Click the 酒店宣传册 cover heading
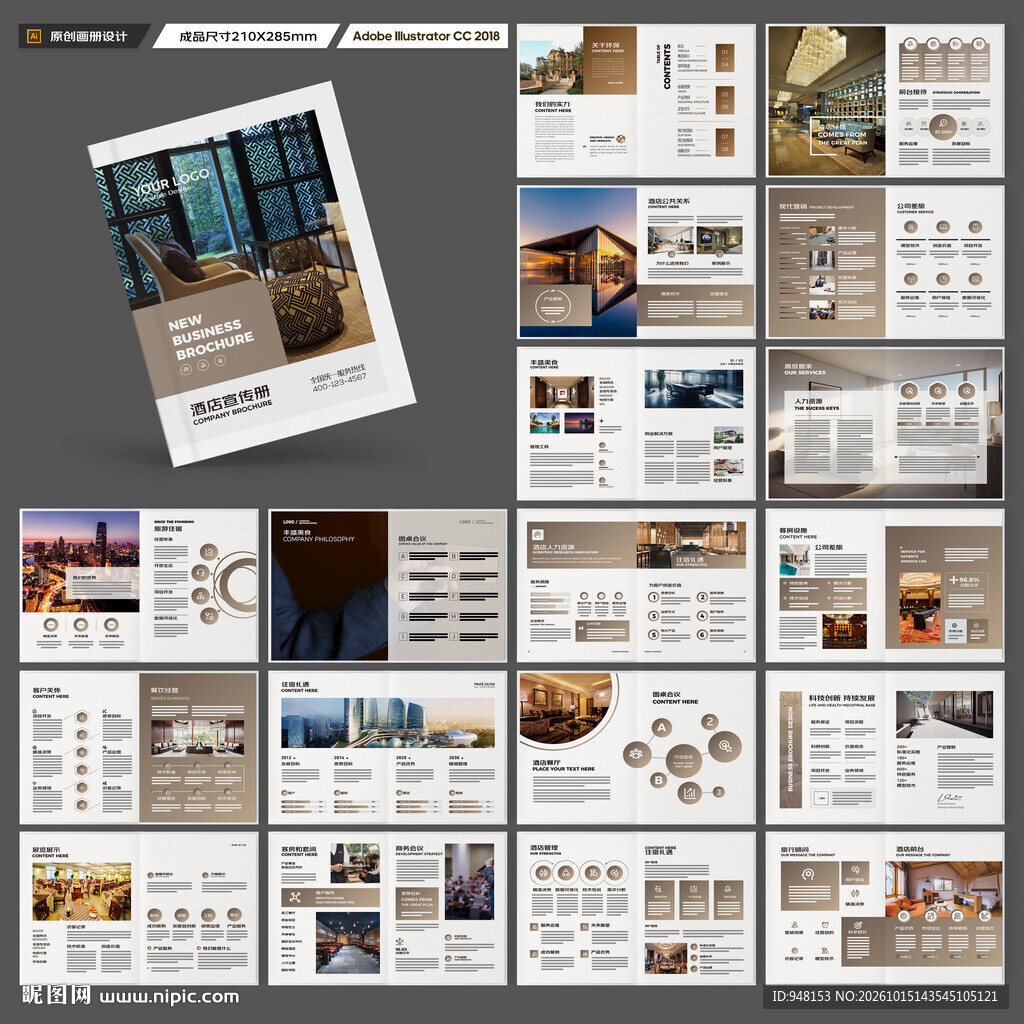The width and height of the screenshot is (1024, 1024). point(230,400)
